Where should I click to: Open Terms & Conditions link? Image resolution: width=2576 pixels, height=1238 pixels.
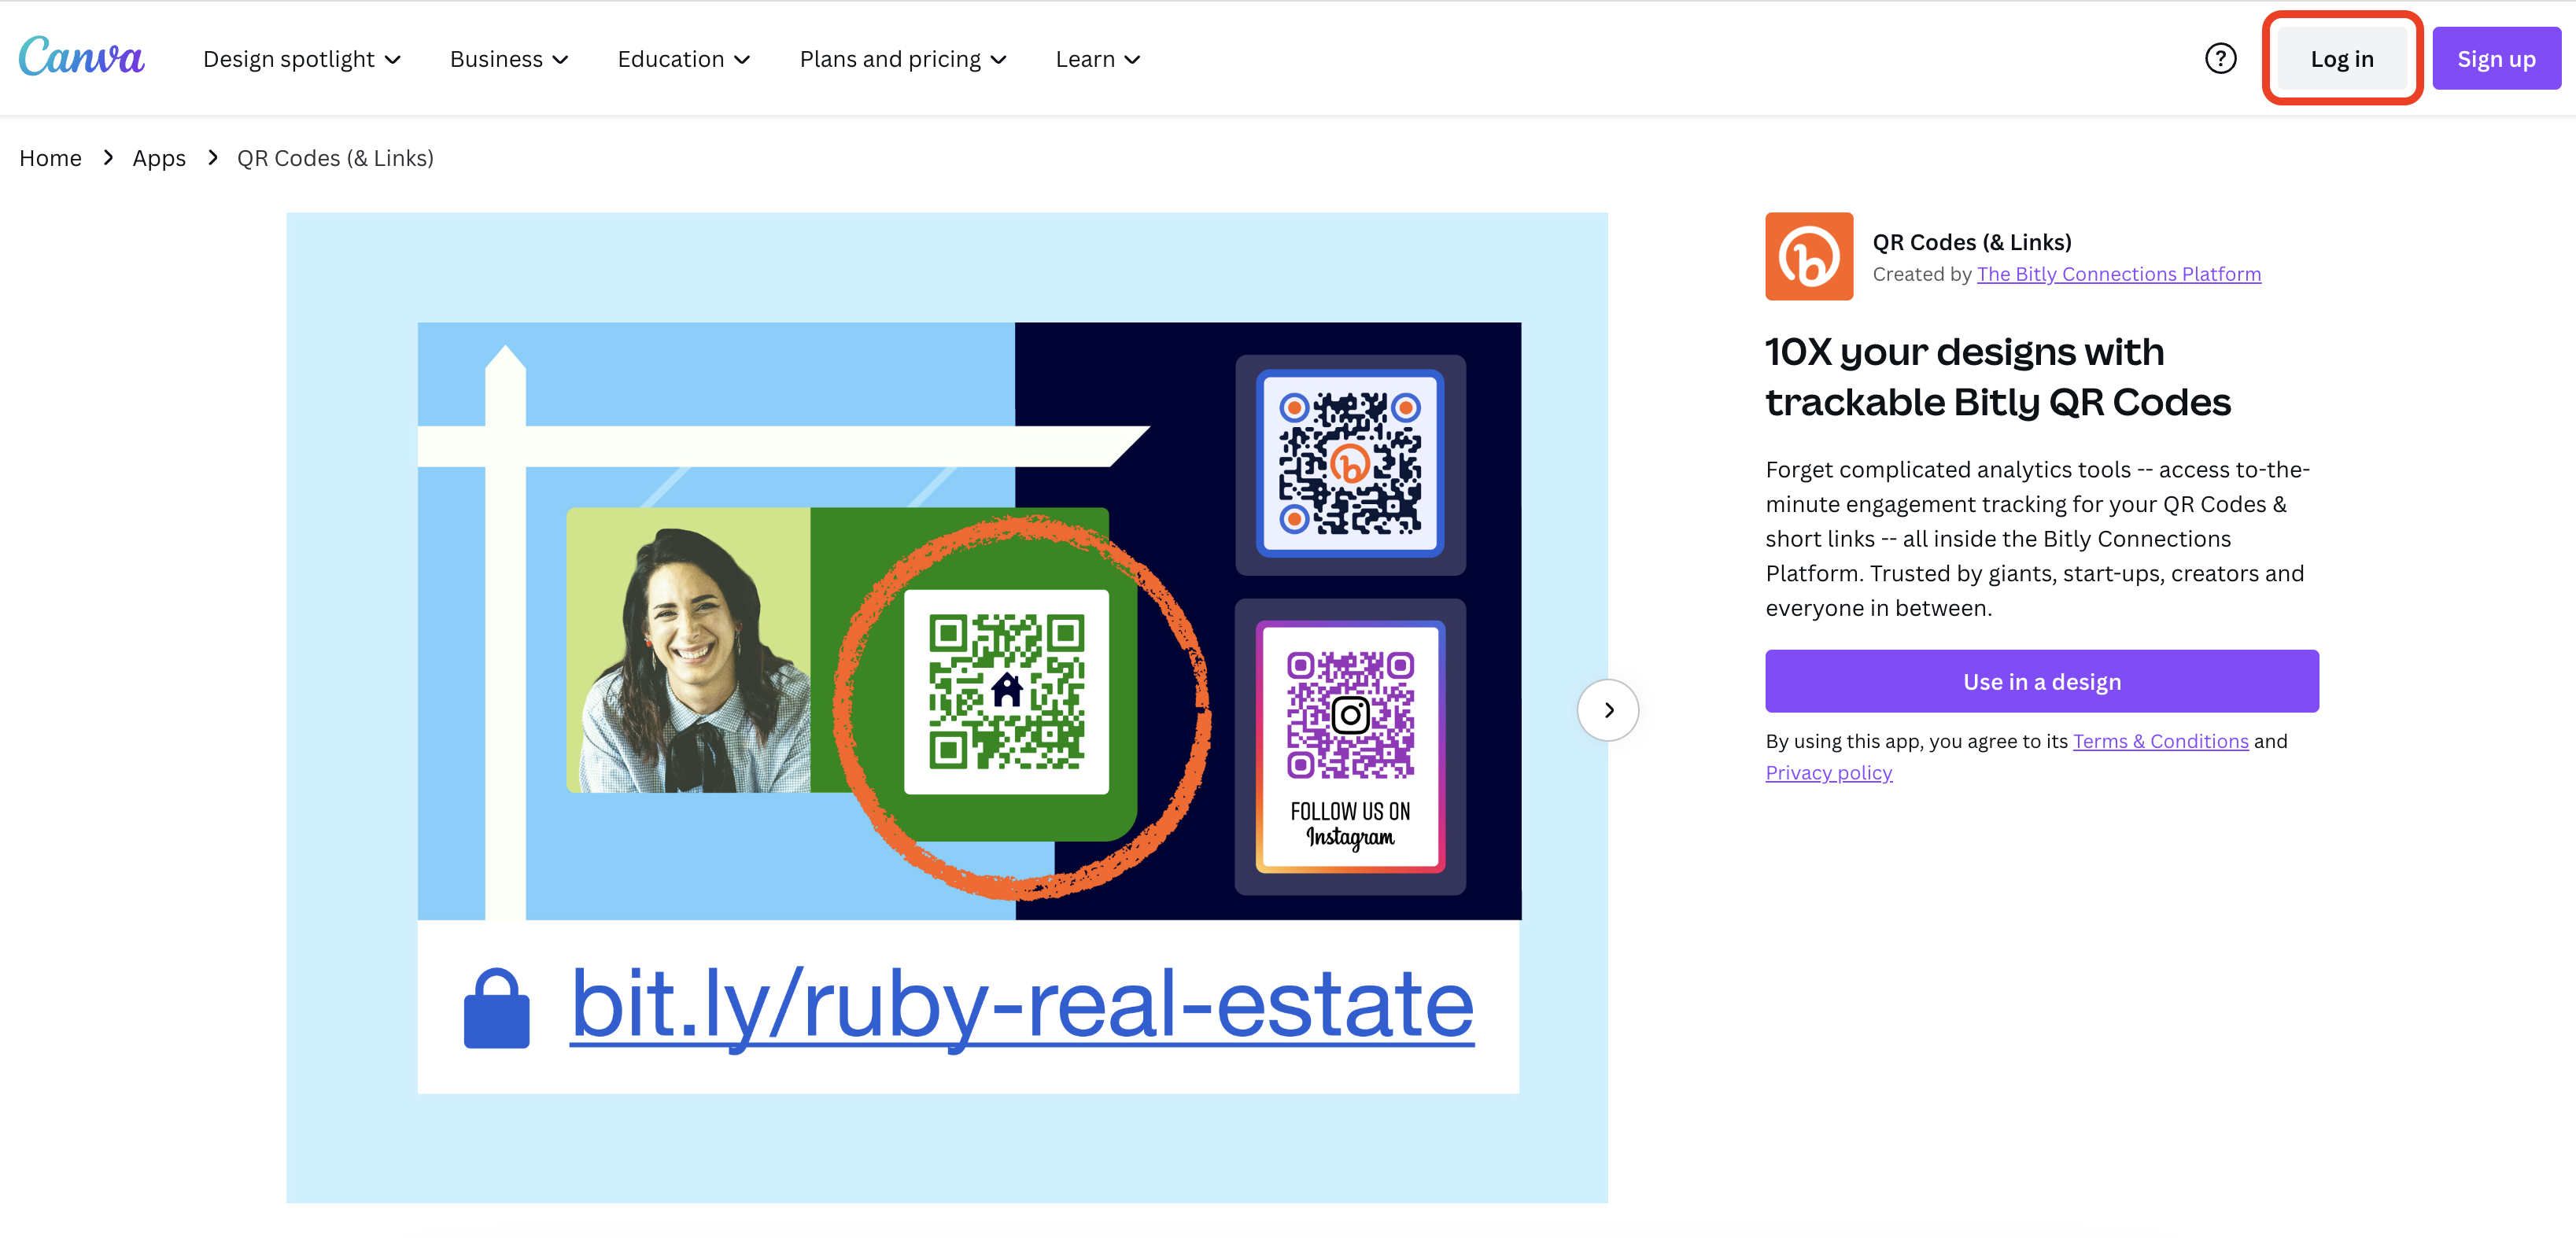coord(2160,741)
